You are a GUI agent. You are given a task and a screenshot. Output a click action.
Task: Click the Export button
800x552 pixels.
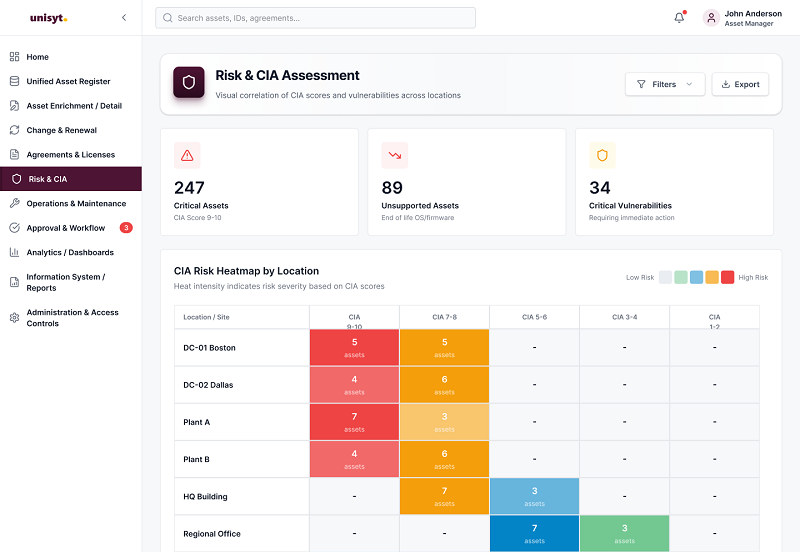pos(740,84)
